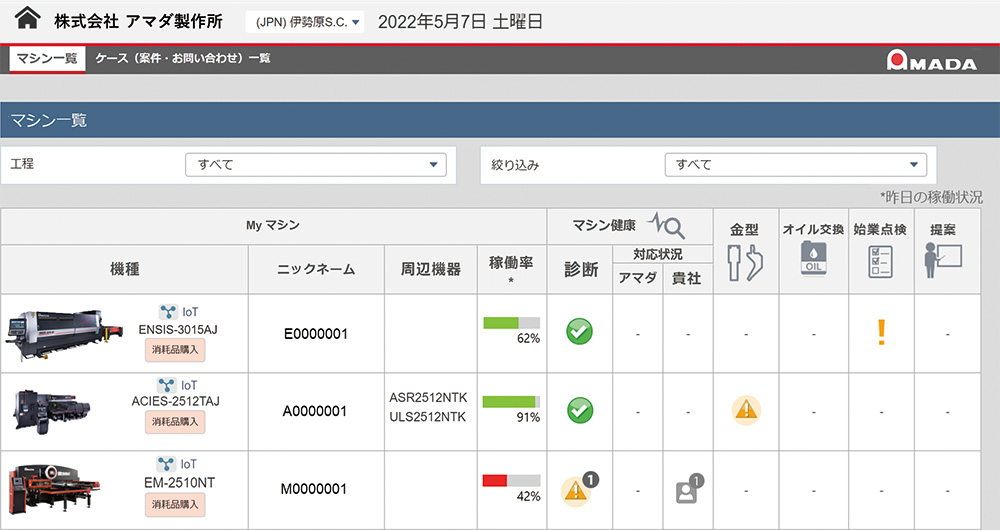Click the ENSIS-3015AJ model name
Screen dimensions: 1000x530
[x=178, y=330]
